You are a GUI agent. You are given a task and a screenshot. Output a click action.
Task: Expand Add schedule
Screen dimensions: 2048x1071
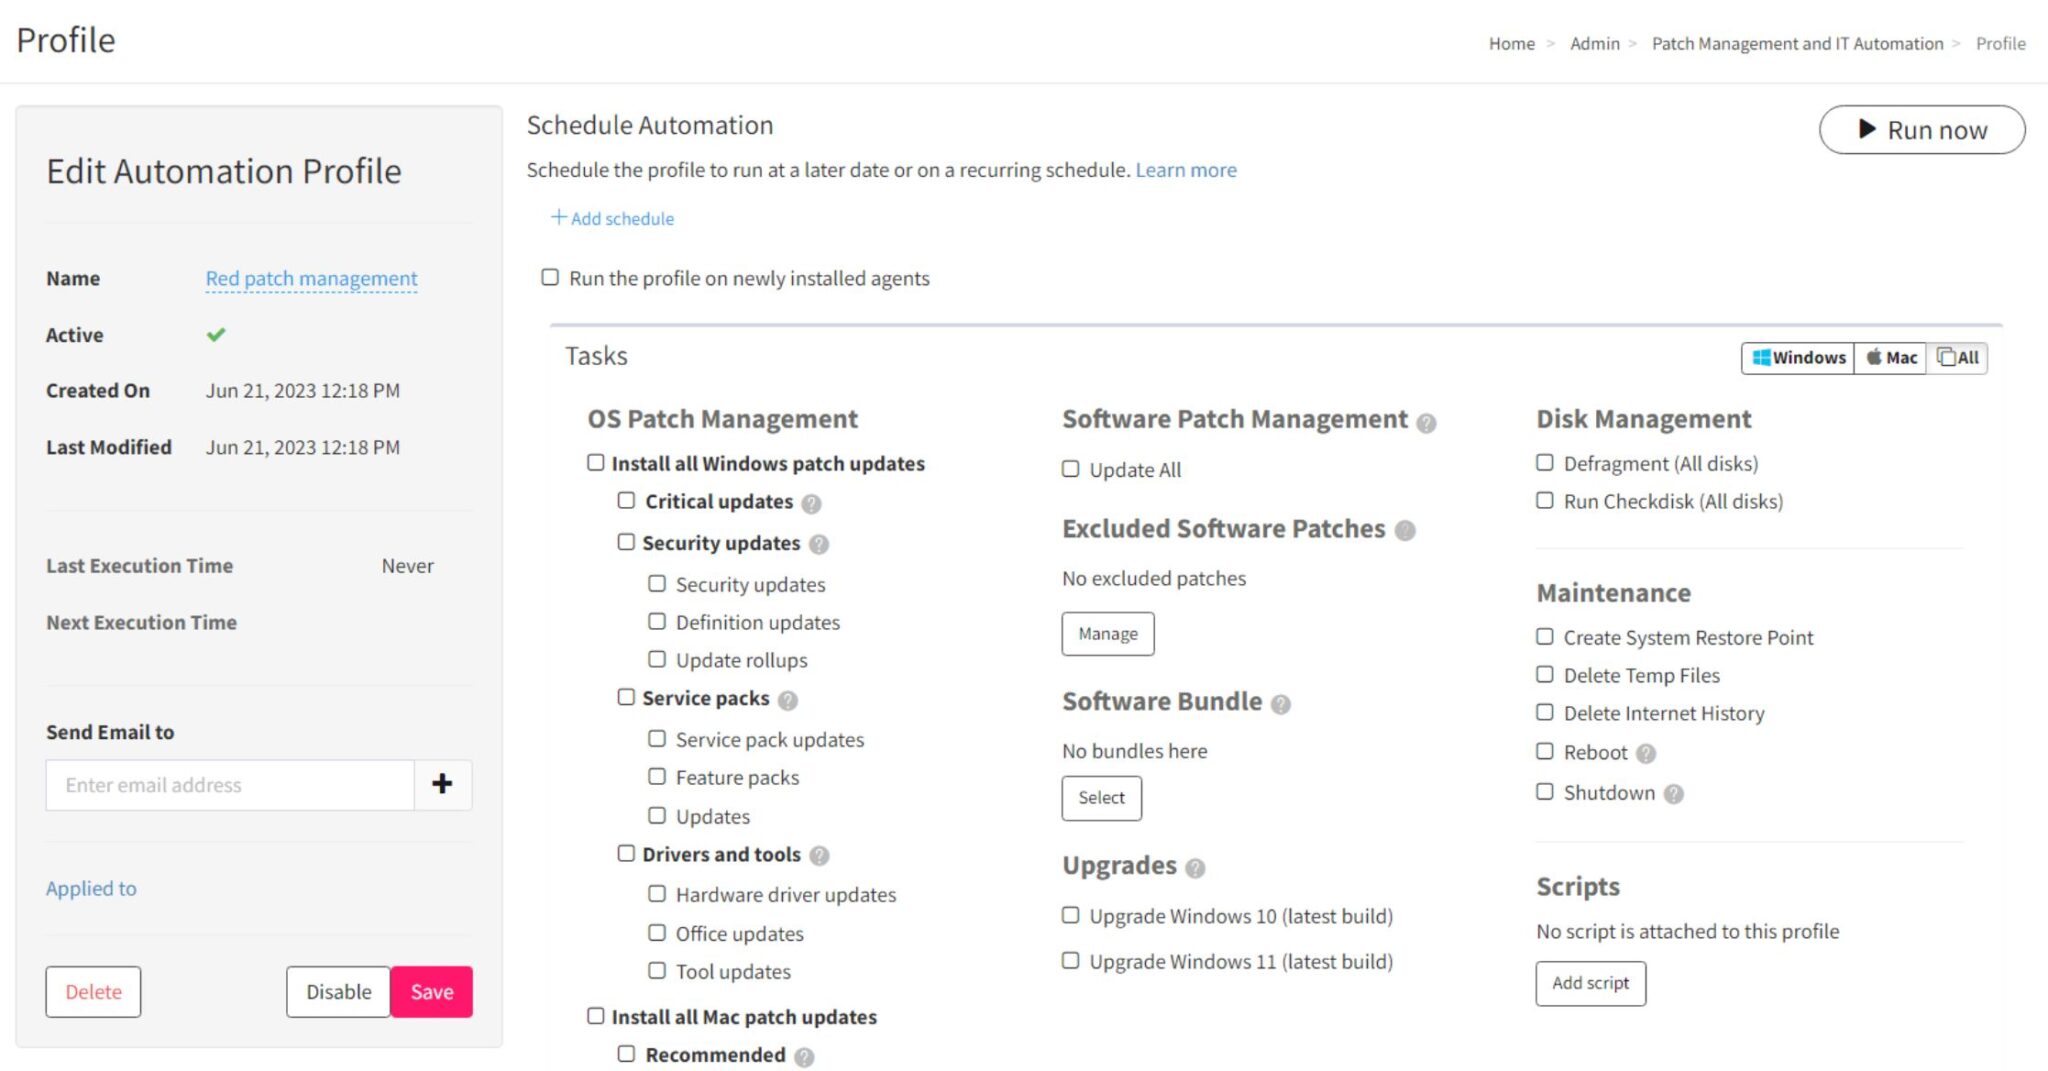click(x=612, y=218)
